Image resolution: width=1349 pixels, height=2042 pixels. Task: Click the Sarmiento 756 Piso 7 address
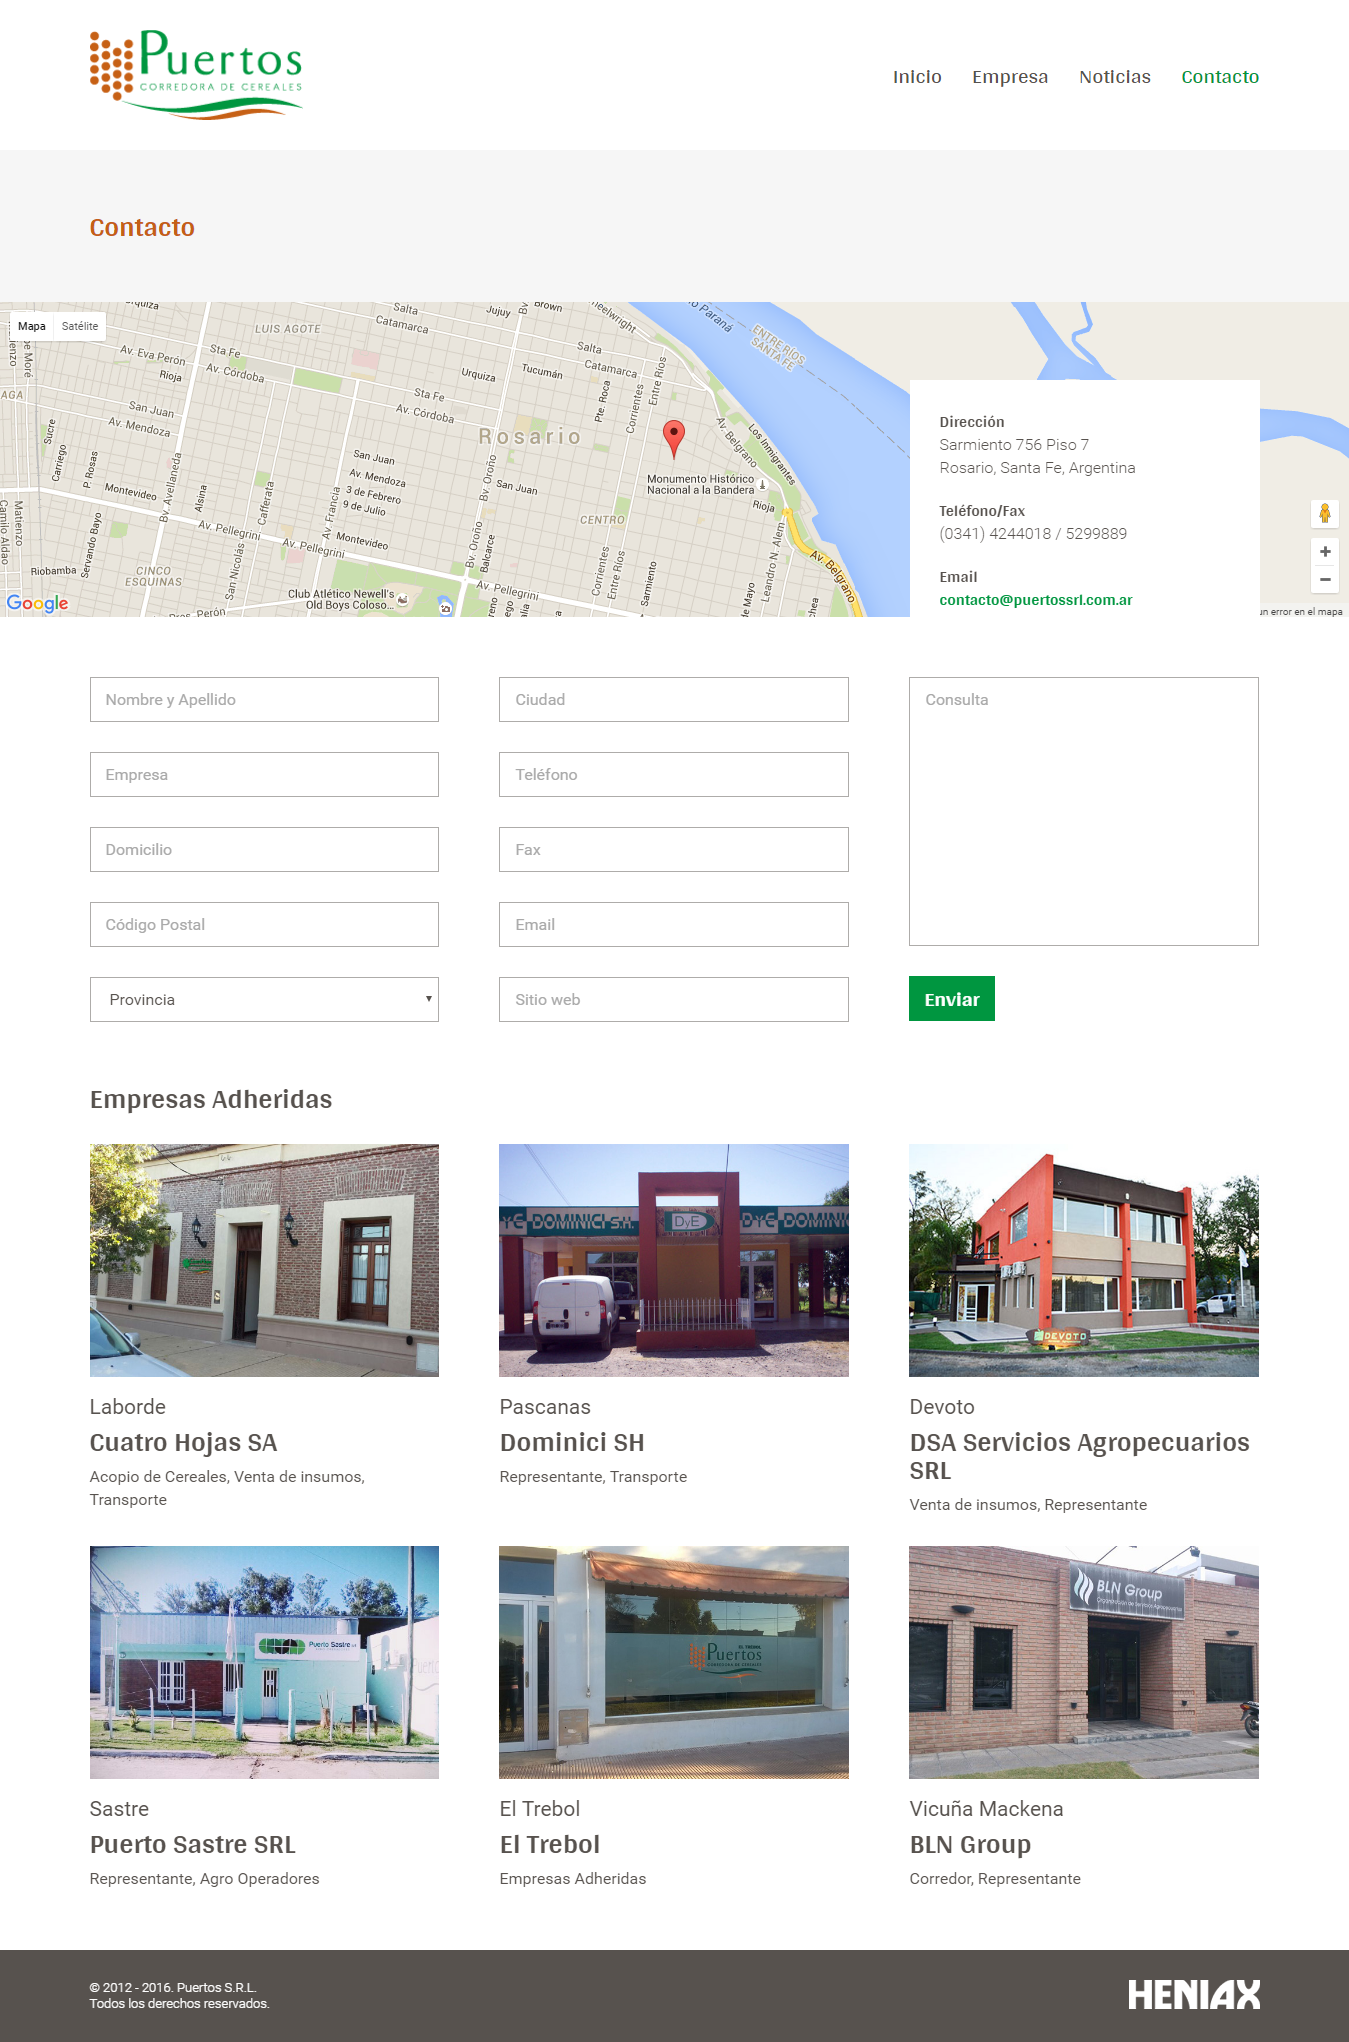point(1014,445)
